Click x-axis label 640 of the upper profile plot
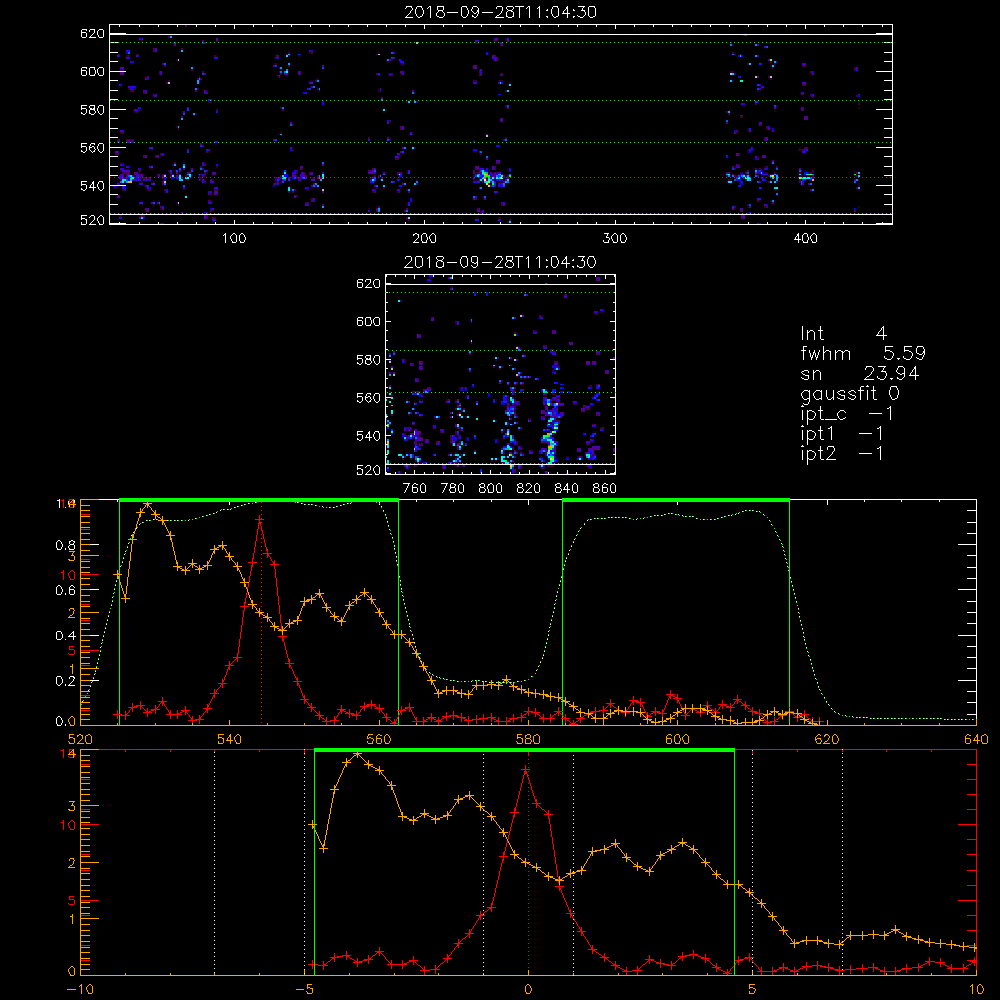This screenshot has height=1000, width=1000. point(976,739)
